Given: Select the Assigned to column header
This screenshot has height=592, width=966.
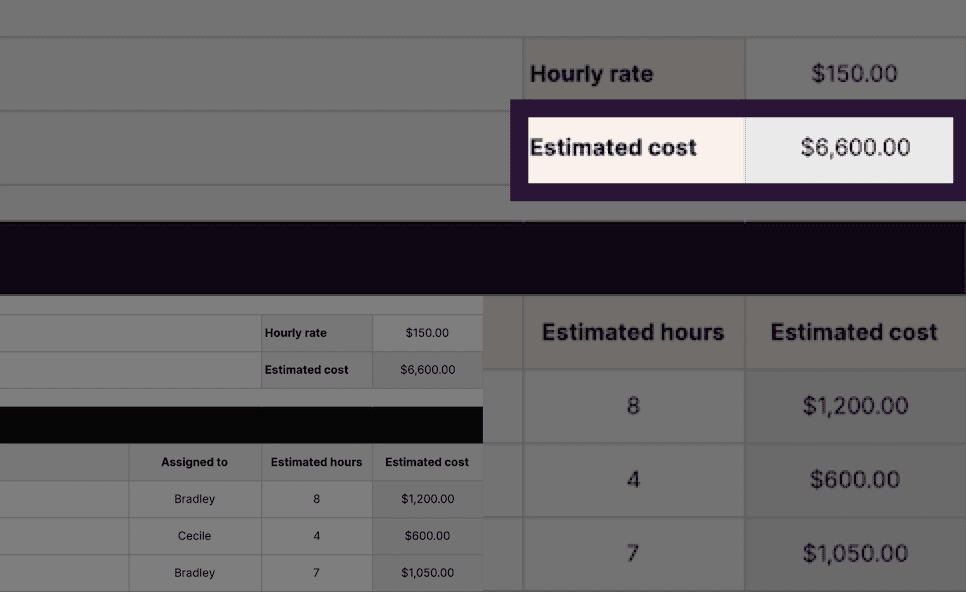Looking at the screenshot, I should [x=194, y=462].
